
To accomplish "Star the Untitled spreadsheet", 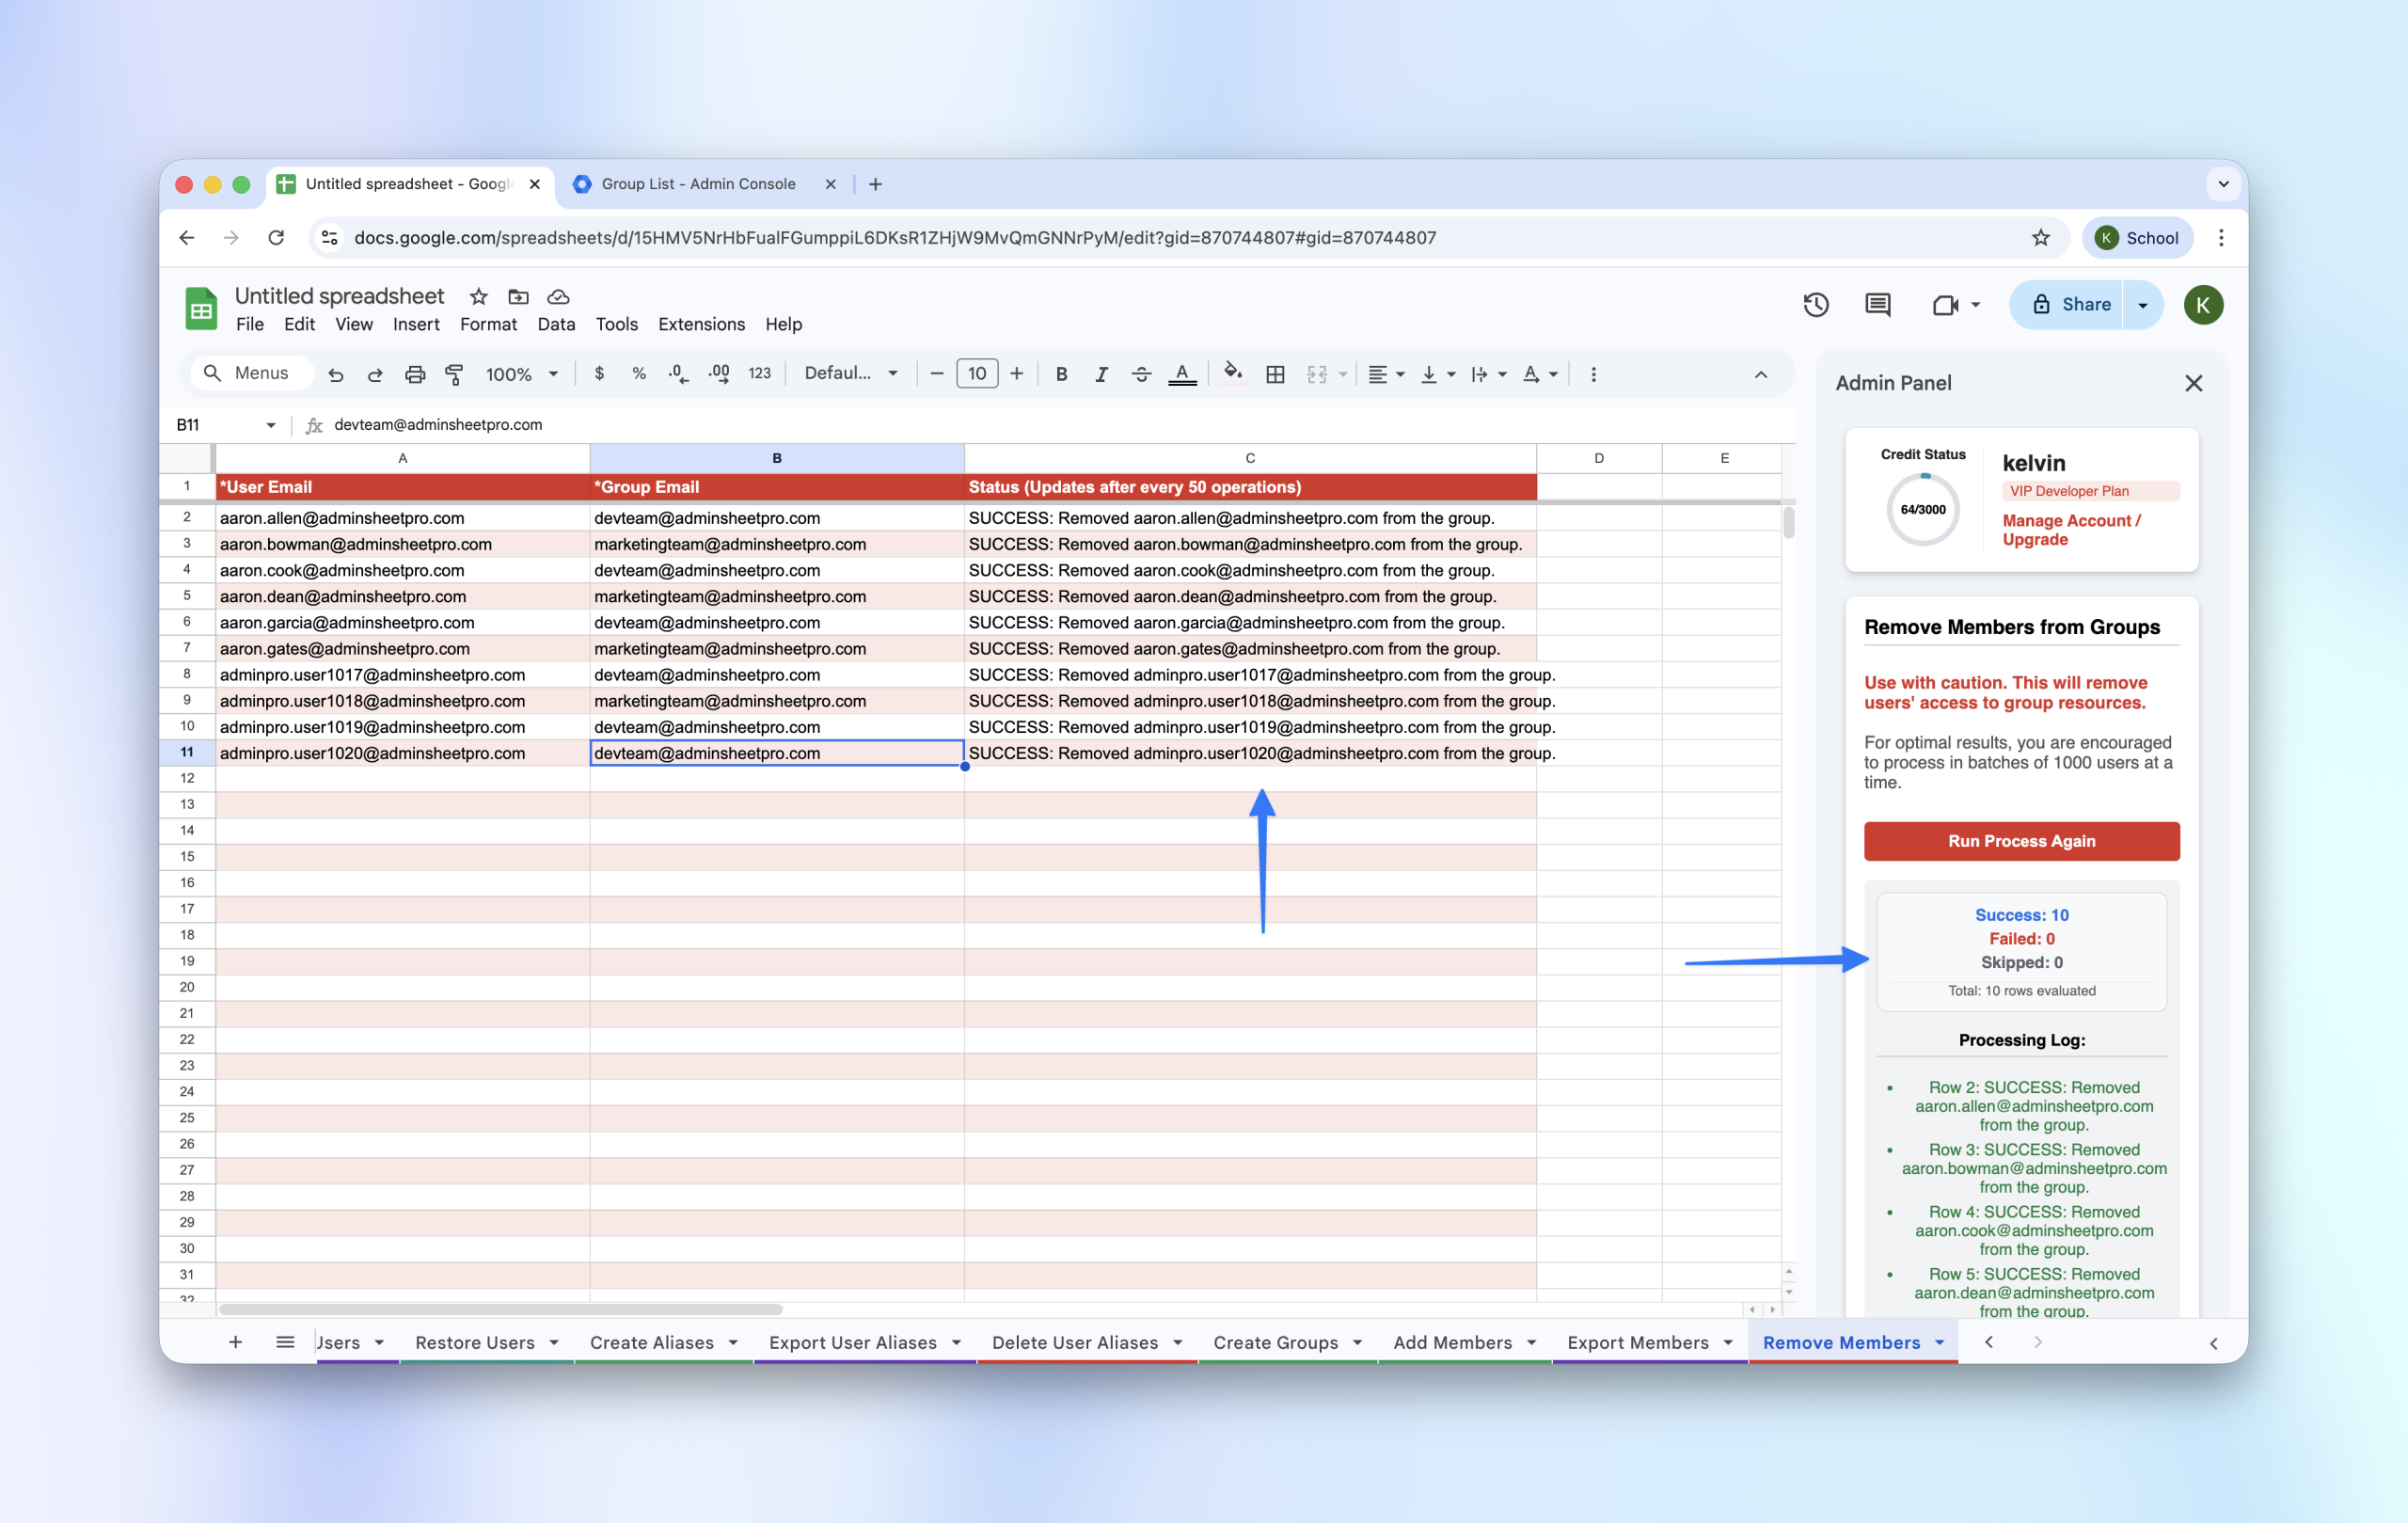I will point(478,297).
